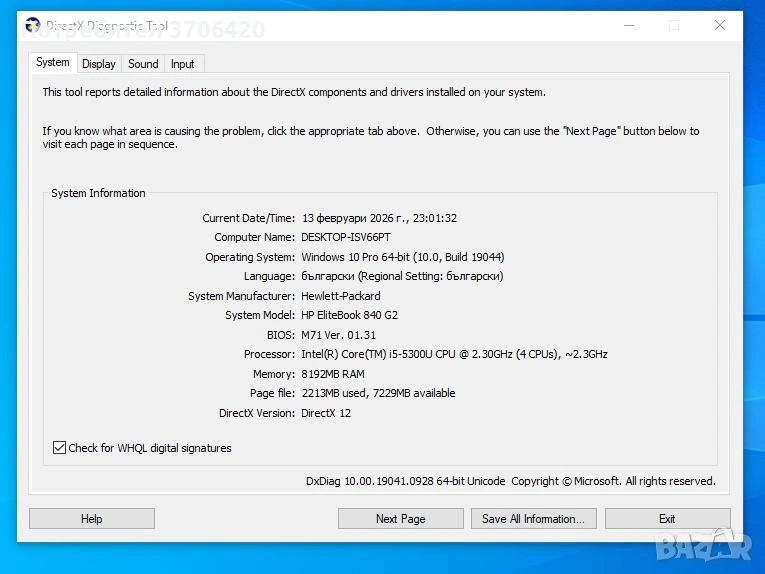This screenshot has height=574, width=765.
Task: Click the HP EliteBook 840 G2 model text
Action: click(349, 316)
